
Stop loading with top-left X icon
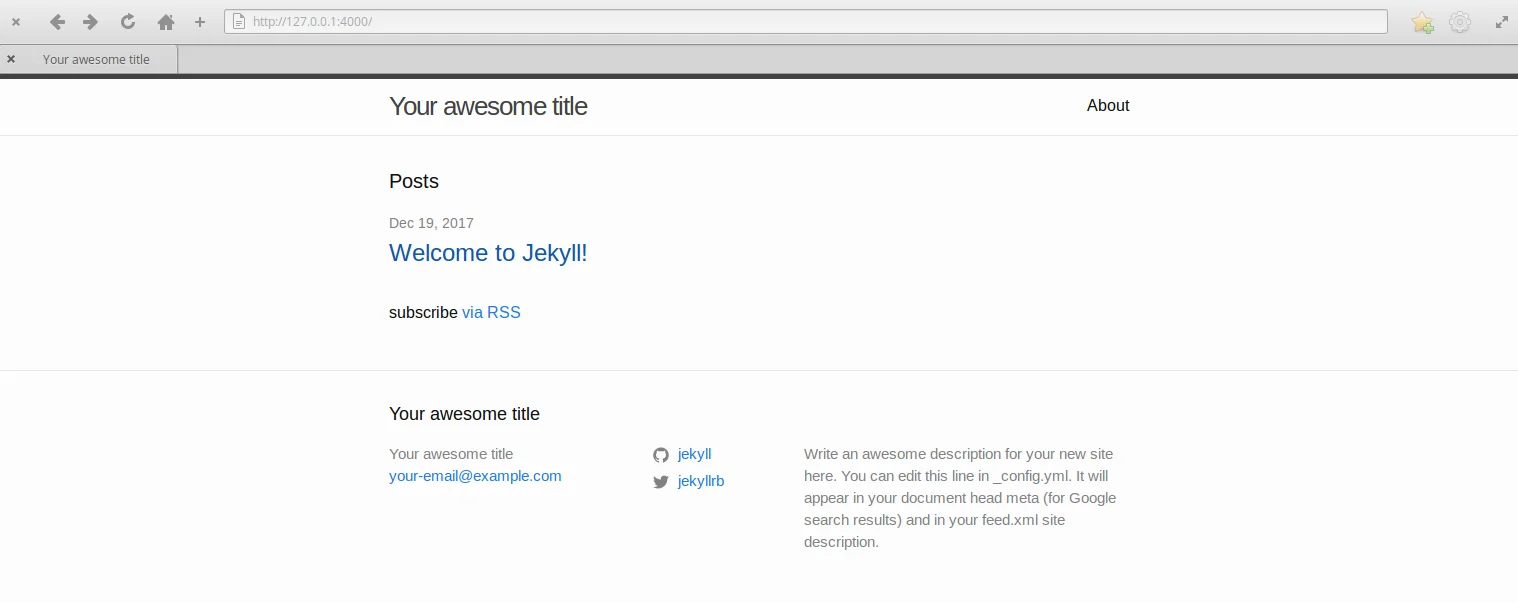(16, 21)
